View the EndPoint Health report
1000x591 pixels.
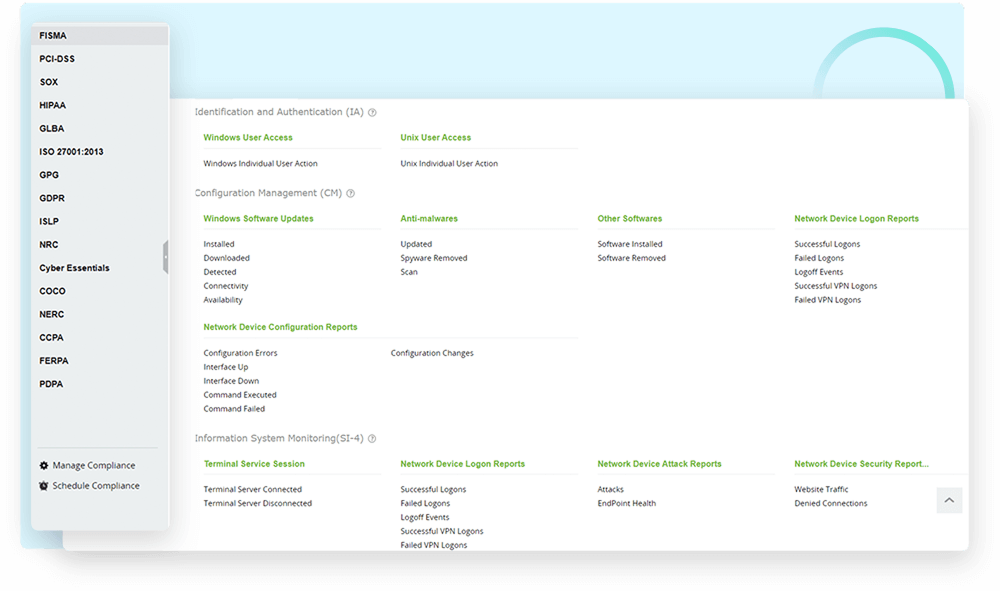pyautogui.click(x=626, y=504)
